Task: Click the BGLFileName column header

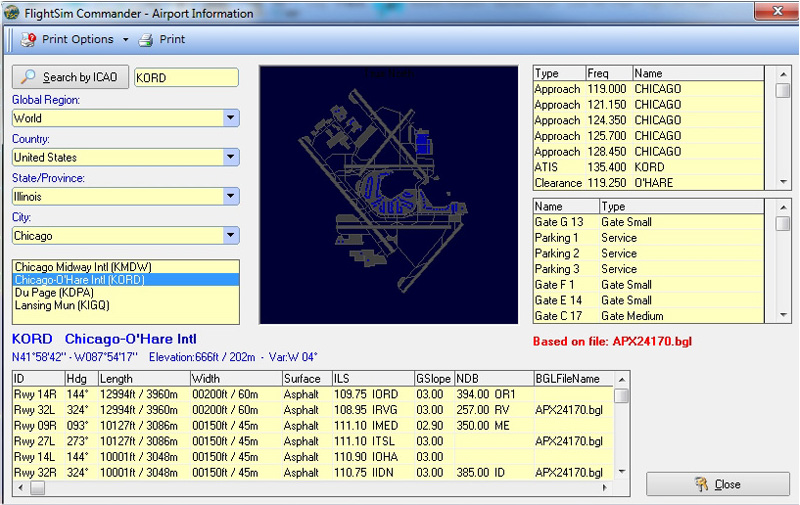Action: 573,378
